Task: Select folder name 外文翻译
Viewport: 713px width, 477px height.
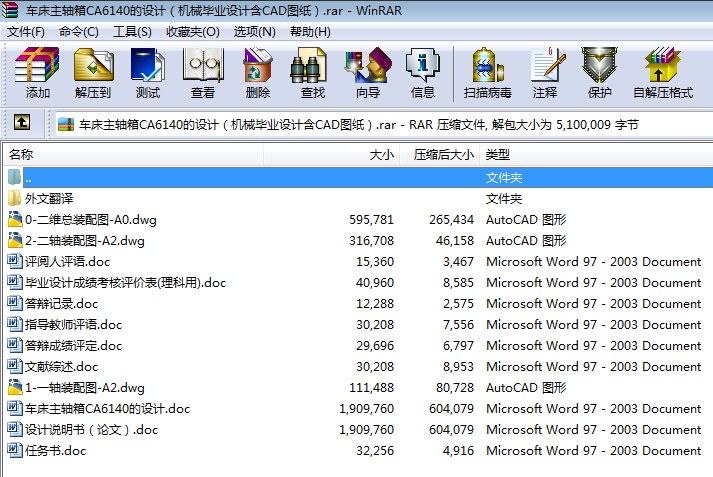Action: click(49, 199)
